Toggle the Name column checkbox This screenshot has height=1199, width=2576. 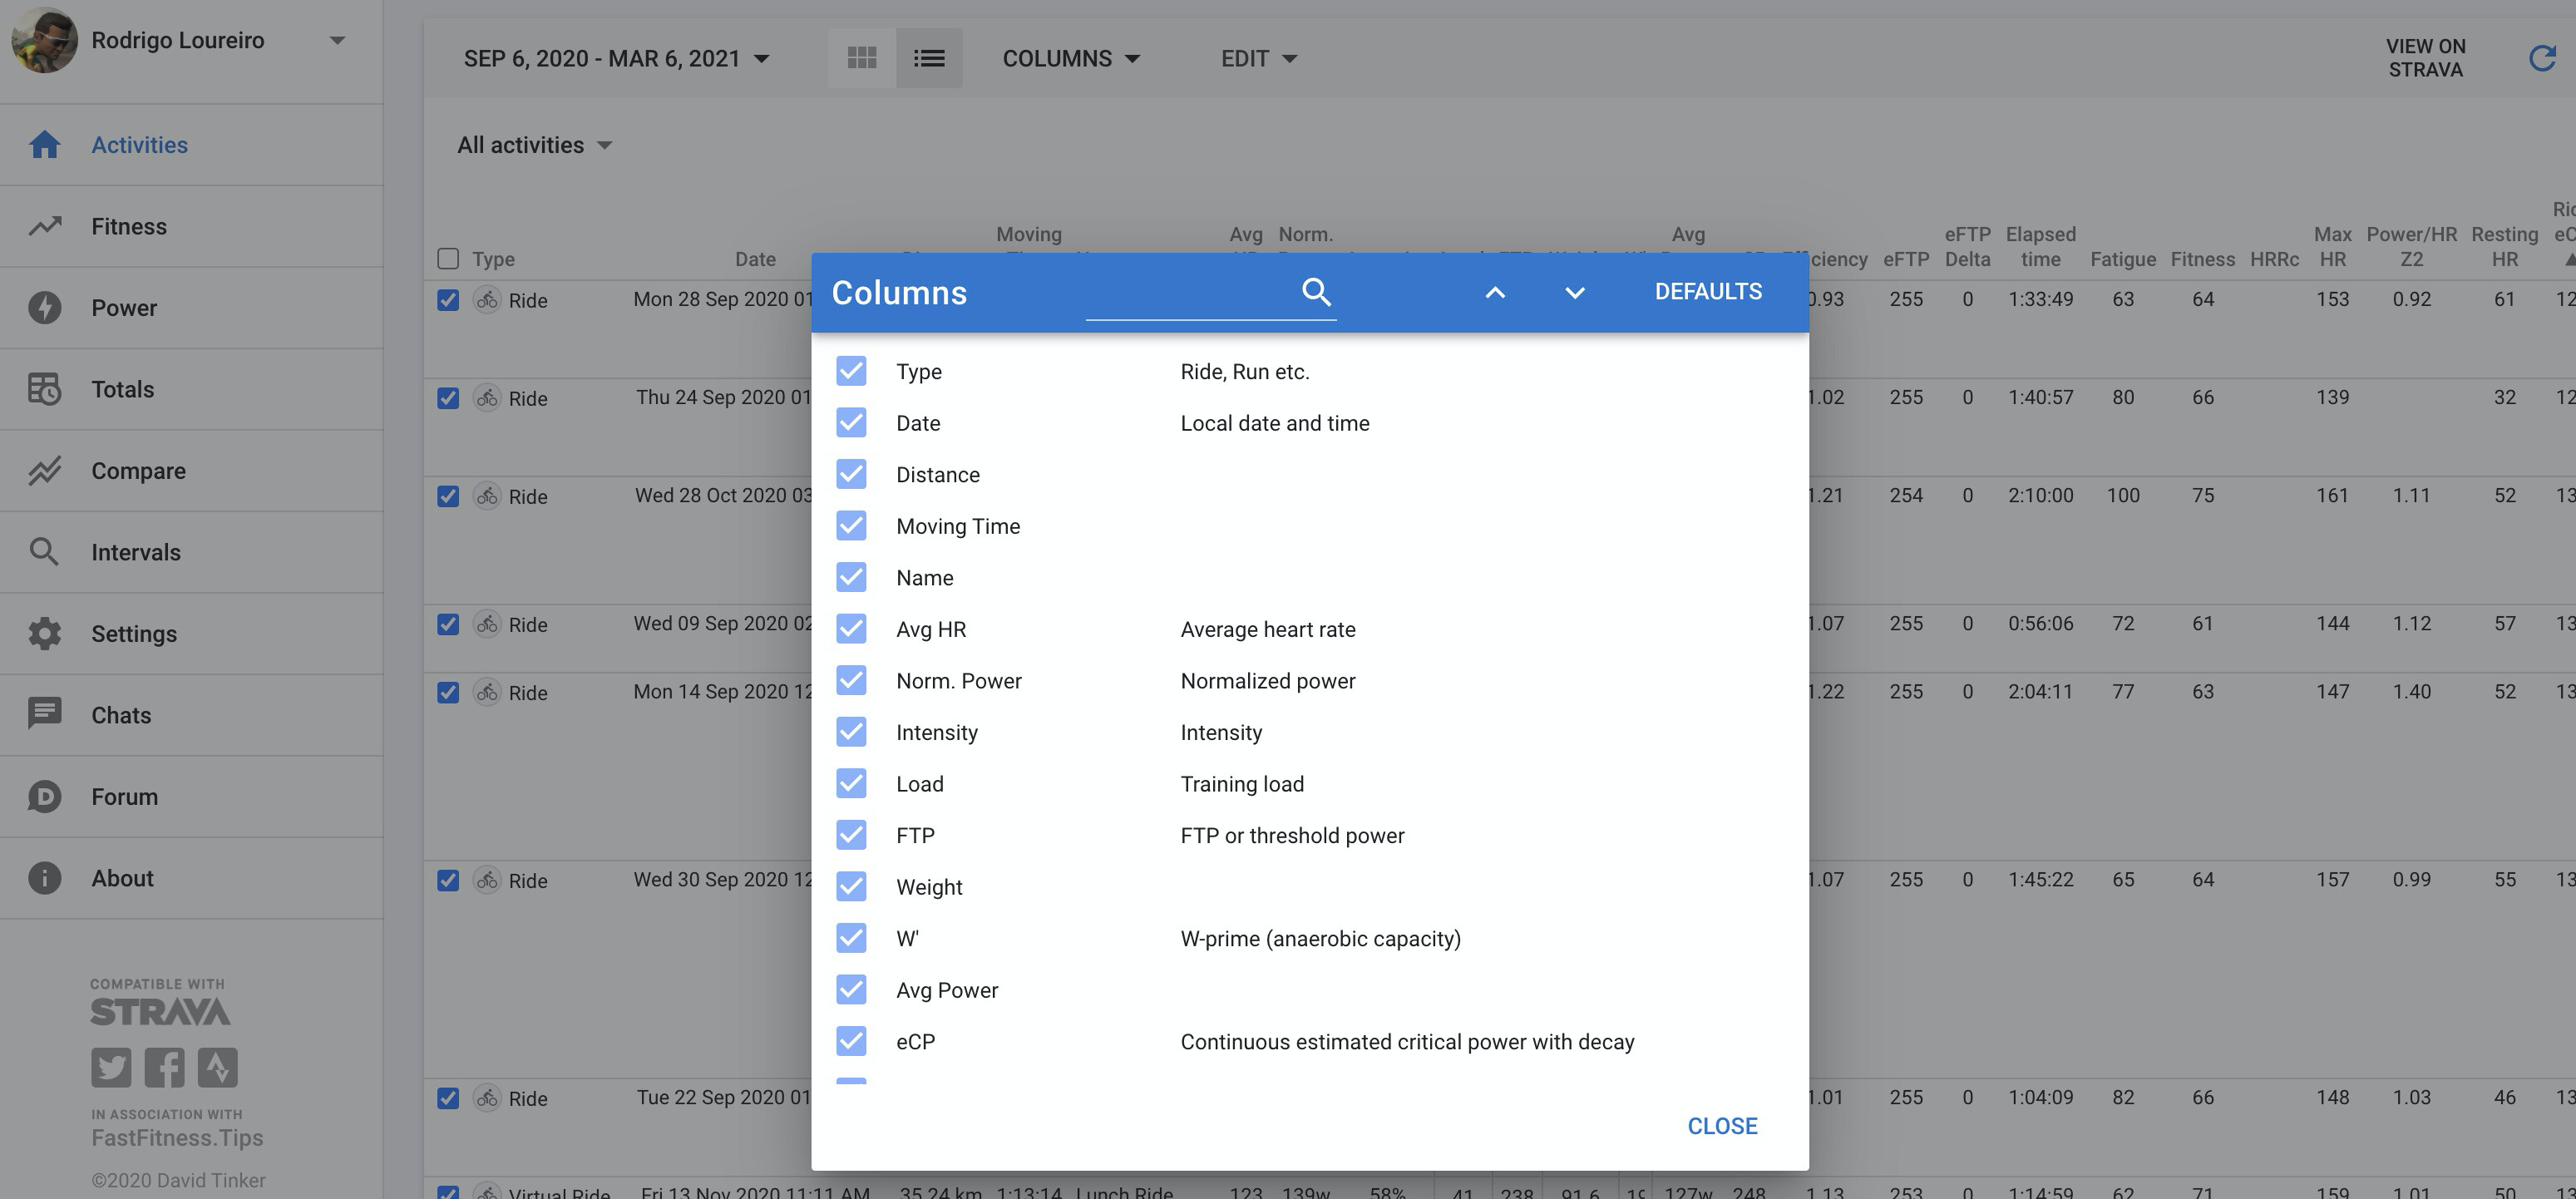(851, 577)
